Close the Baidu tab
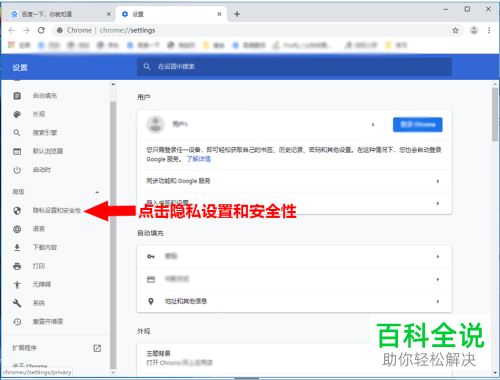 coord(109,14)
